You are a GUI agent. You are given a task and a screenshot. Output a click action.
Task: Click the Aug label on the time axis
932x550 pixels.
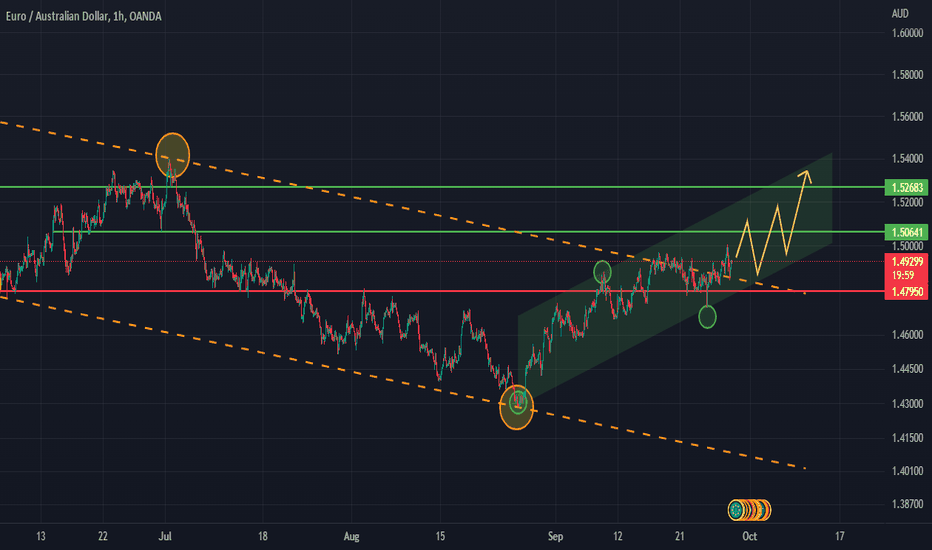coord(351,536)
